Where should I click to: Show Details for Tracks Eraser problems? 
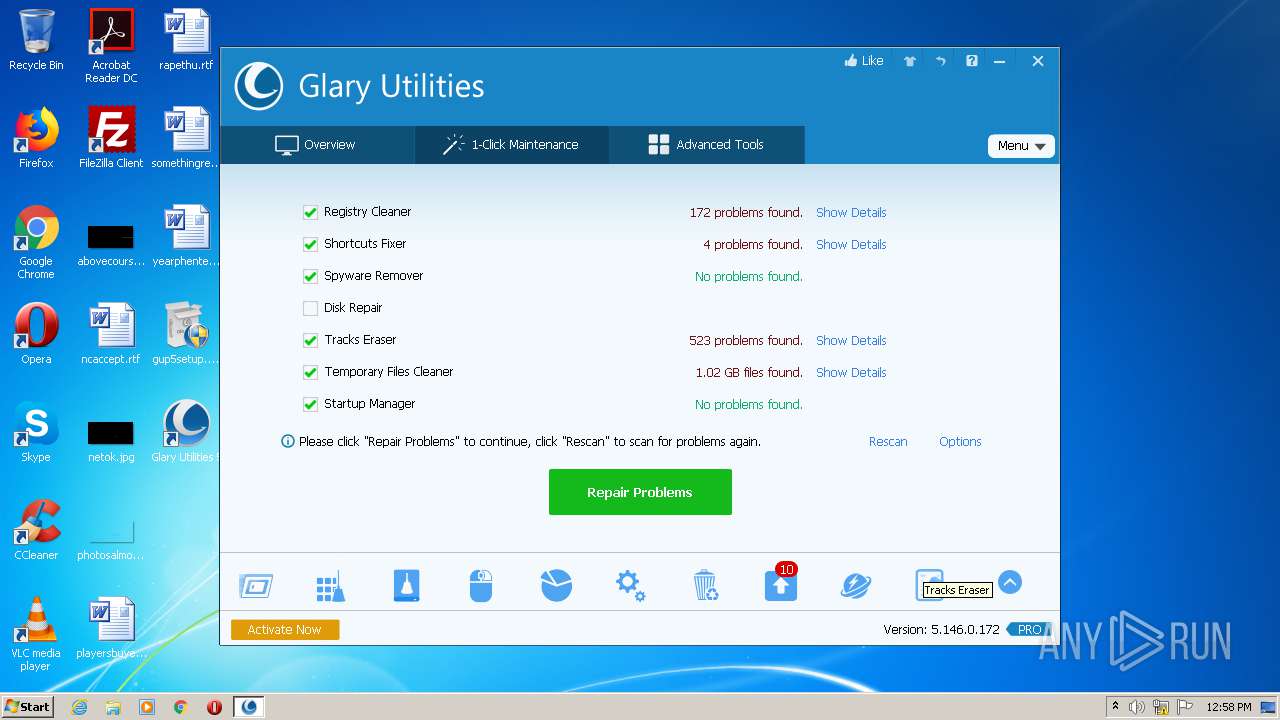(x=851, y=340)
